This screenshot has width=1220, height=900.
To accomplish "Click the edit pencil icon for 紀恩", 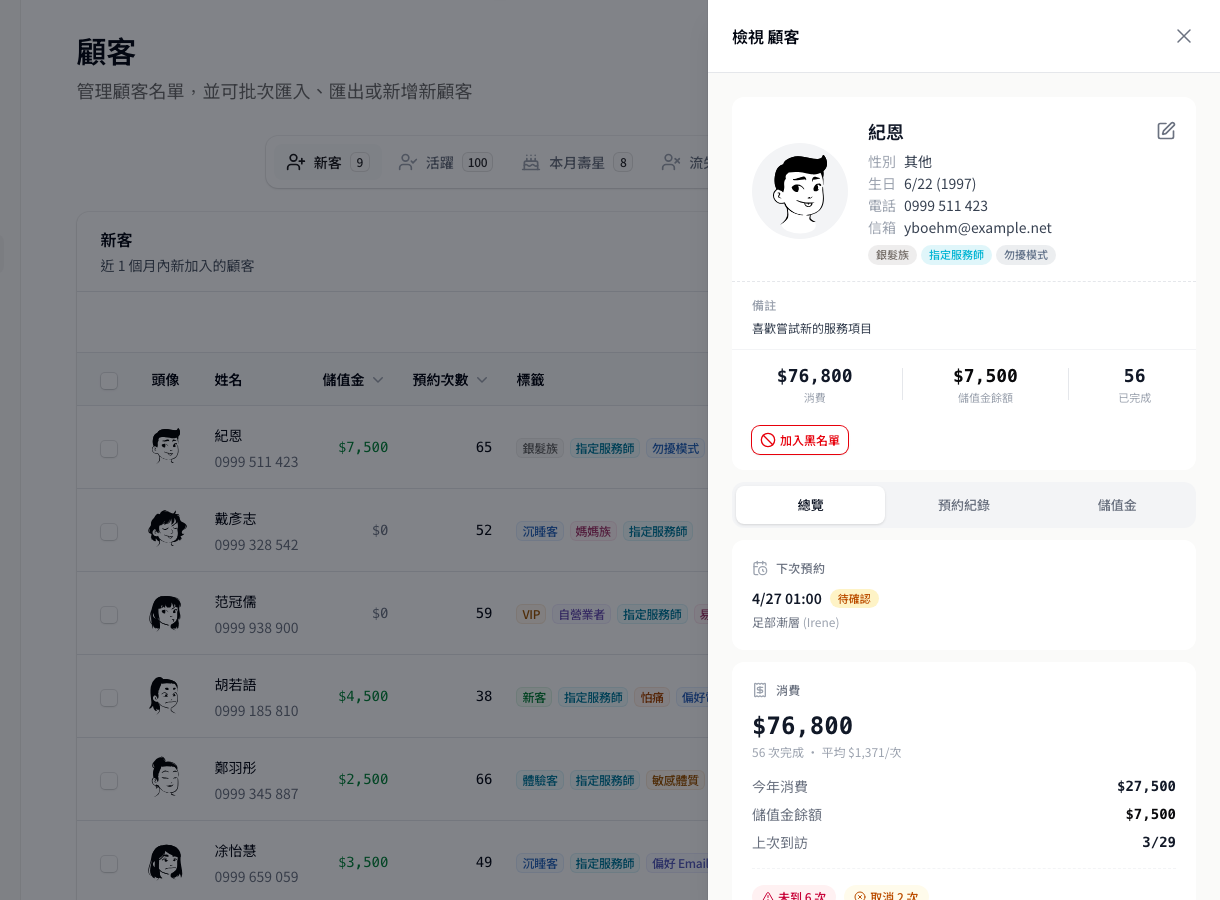I will tap(1165, 130).
